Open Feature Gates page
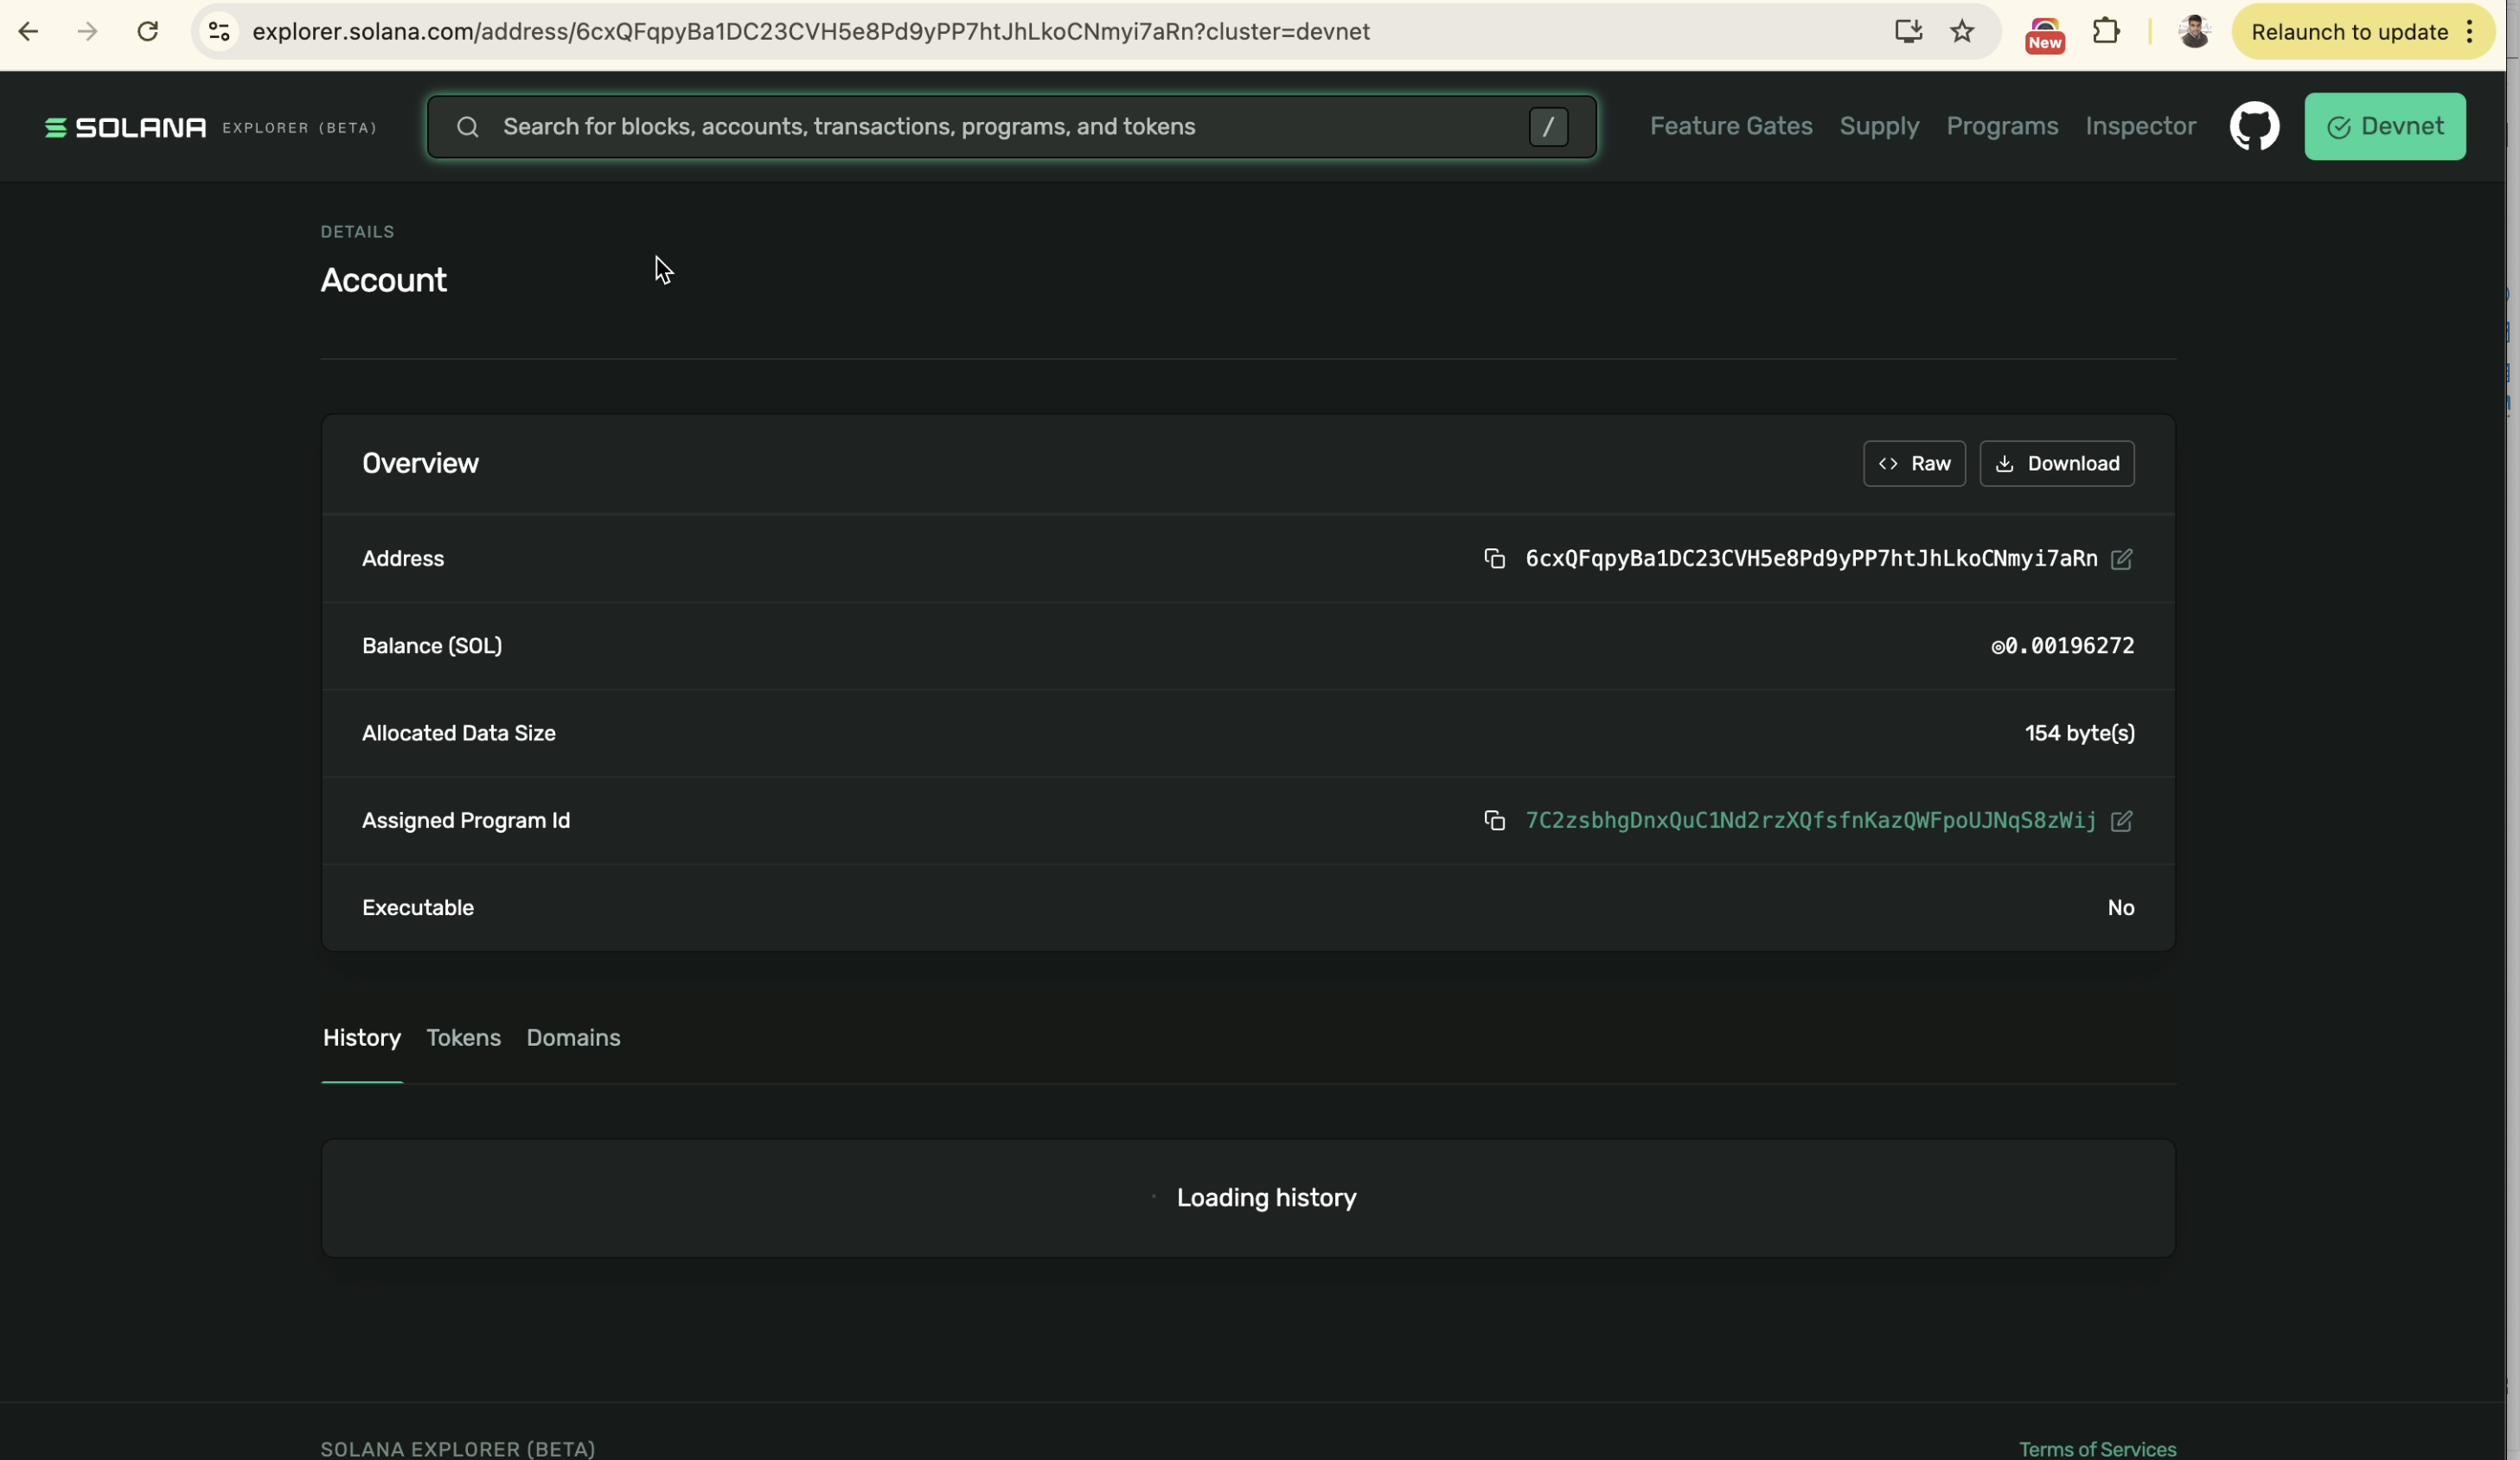 [x=1730, y=126]
